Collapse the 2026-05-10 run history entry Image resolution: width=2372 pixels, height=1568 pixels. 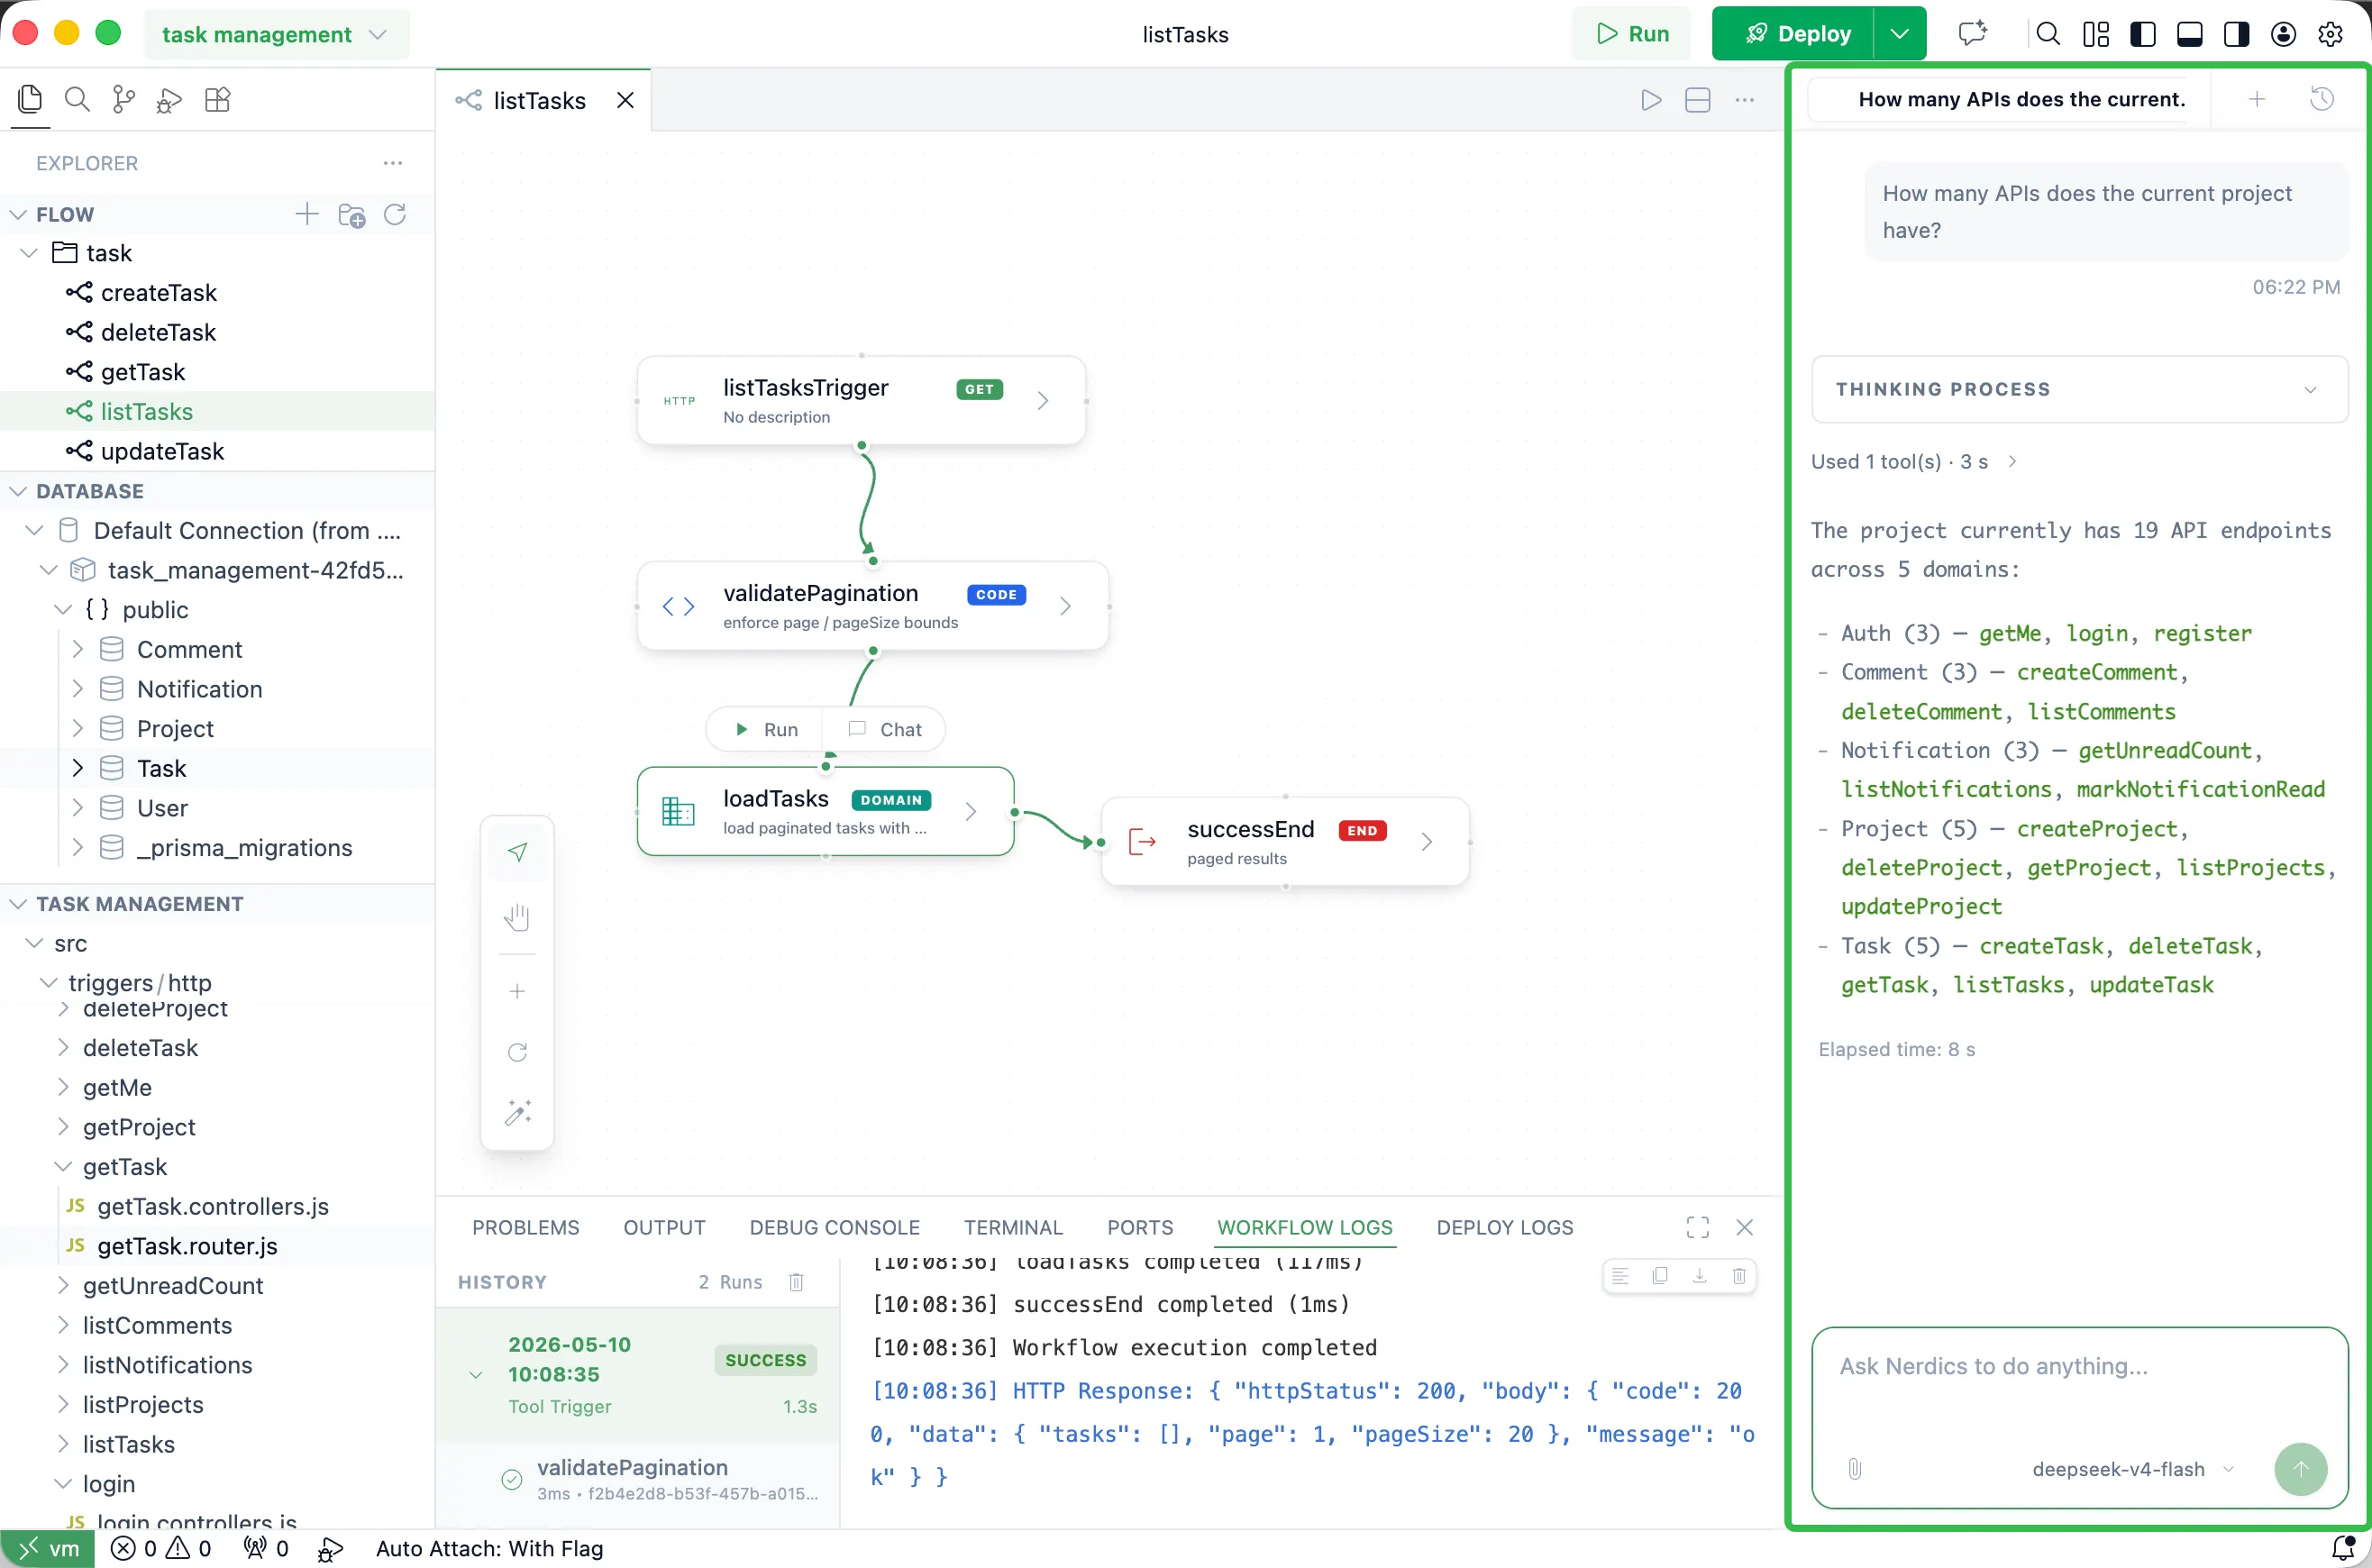476,1375
